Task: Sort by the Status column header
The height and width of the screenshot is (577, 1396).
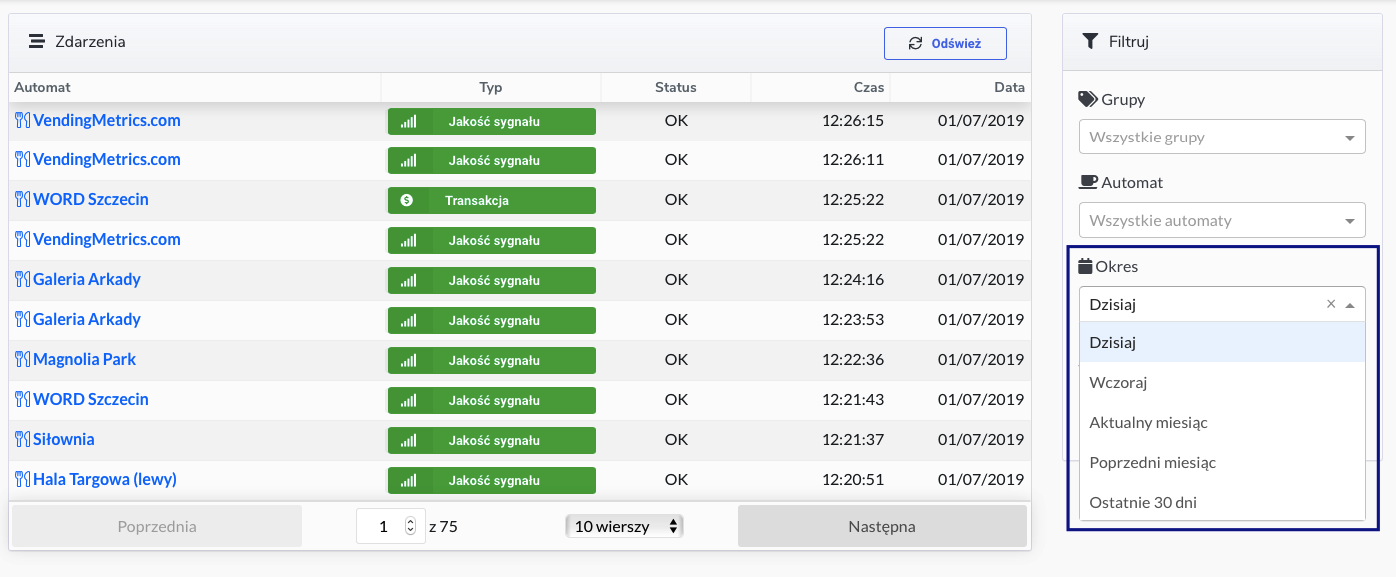Action: tap(676, 87)
